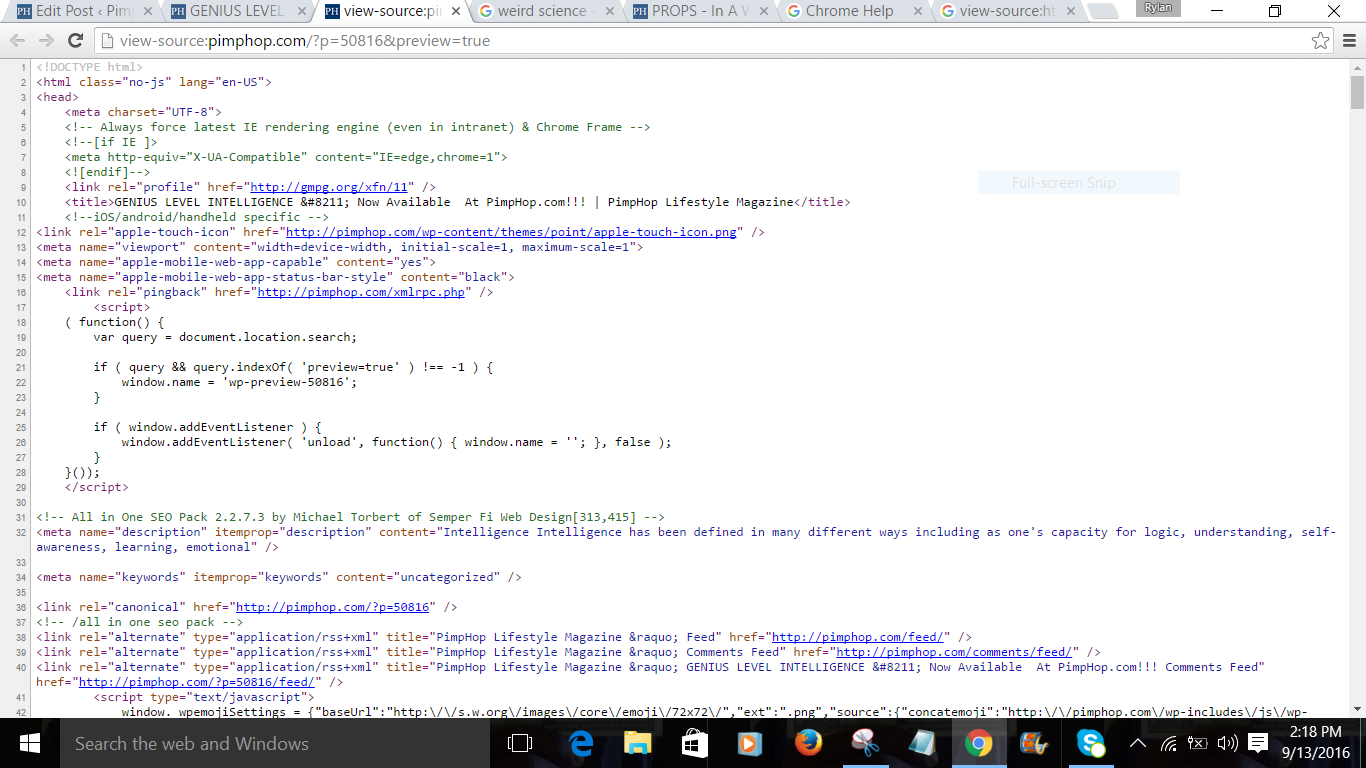This screenshot has width=1366, height=768.
Task: Open the Chrome hamburger menu
Action: point(1348,41)
